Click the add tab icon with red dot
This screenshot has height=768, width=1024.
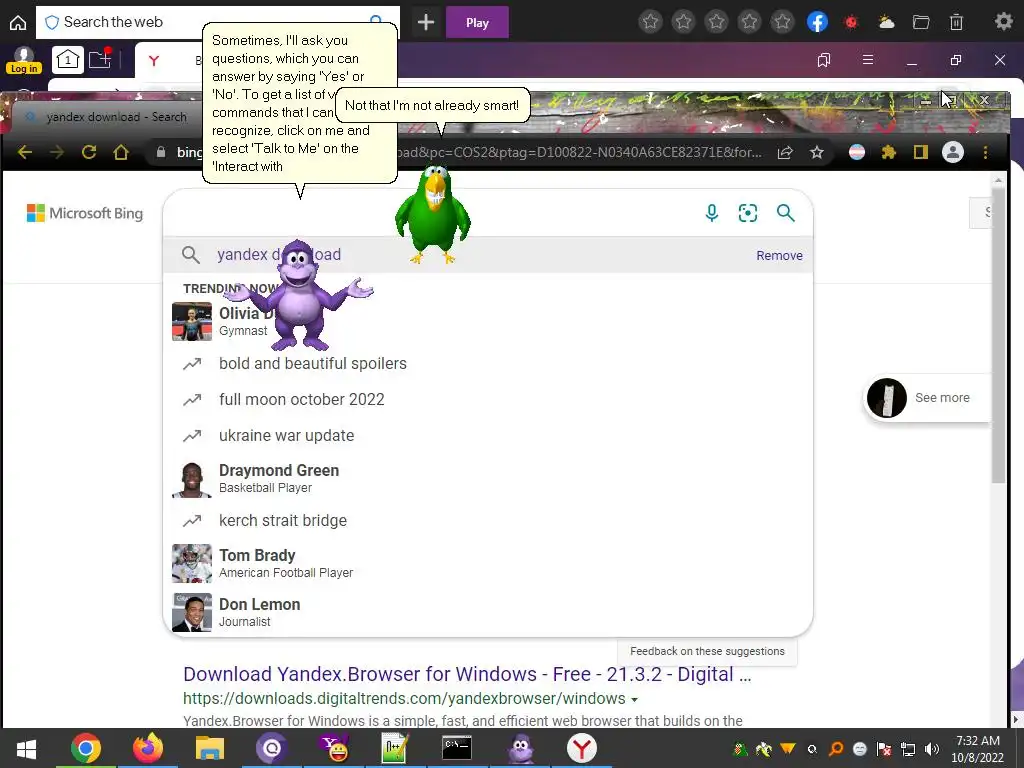pyautogui.click(x=100, y=59)
